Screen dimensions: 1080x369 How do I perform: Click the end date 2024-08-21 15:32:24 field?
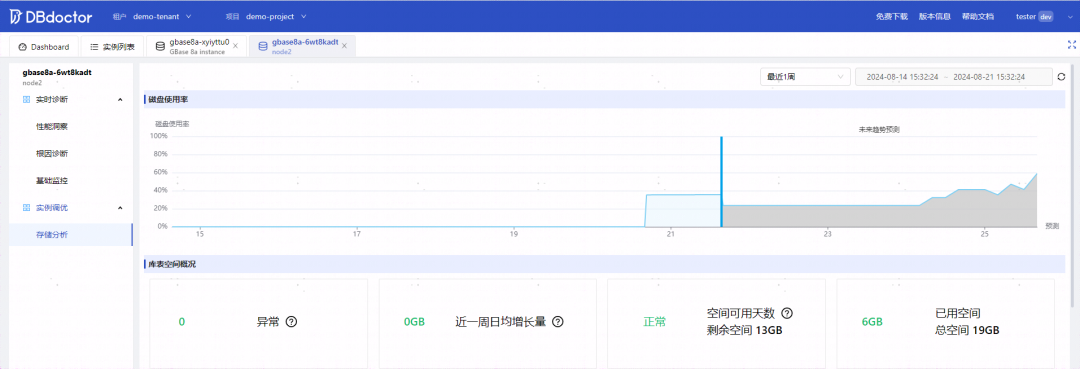pyautogui.click(x=988, y=76)
